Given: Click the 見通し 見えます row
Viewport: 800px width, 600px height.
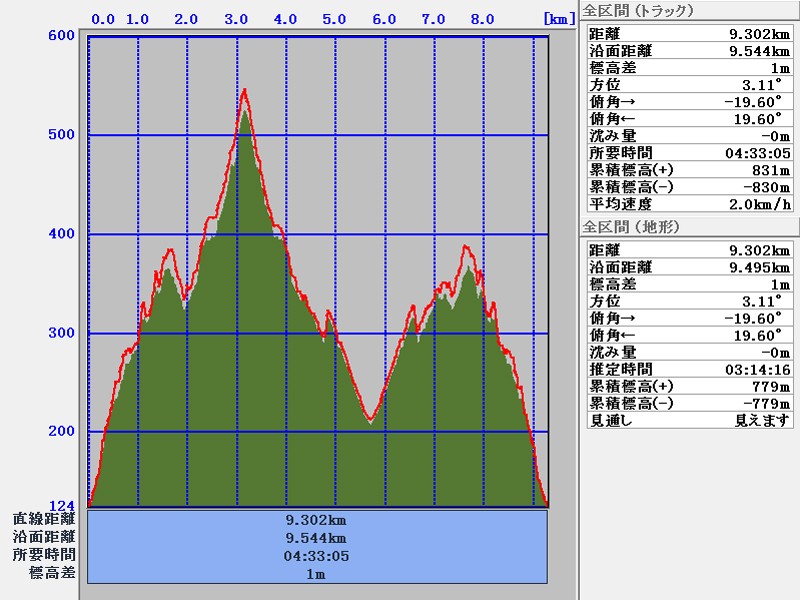Looking at the screenshot, I should [x=689, y=420].
